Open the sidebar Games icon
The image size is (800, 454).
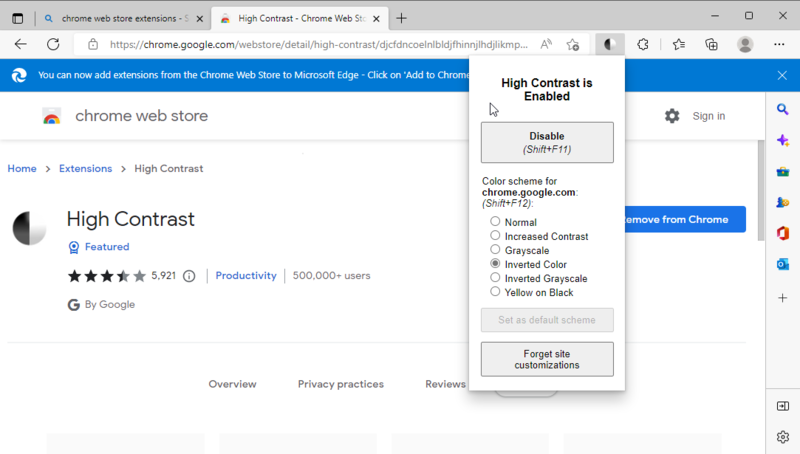(783, 203)
